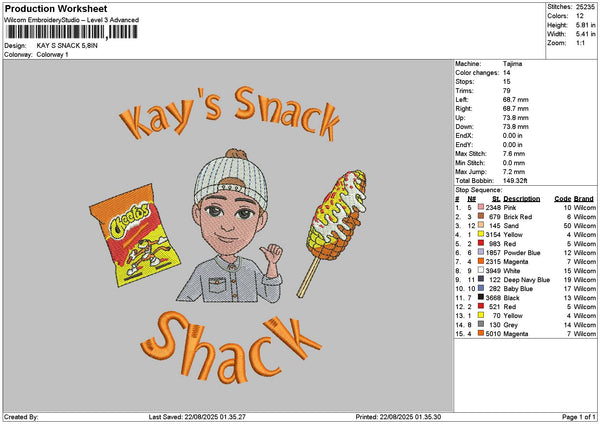
Task: Select the Magenta 2315 swatch
Action: (481, 261)
